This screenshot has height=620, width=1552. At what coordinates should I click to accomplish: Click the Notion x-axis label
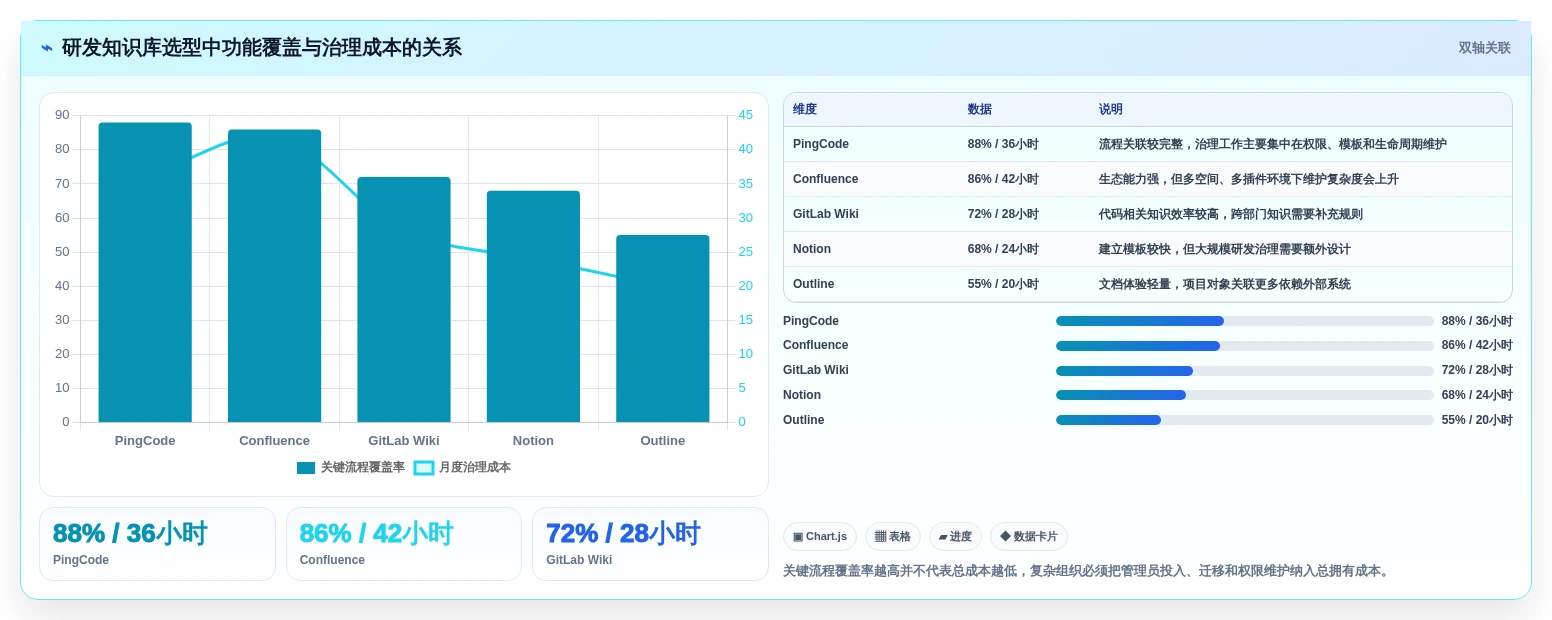pyautogui.click(x=533, y=441)
